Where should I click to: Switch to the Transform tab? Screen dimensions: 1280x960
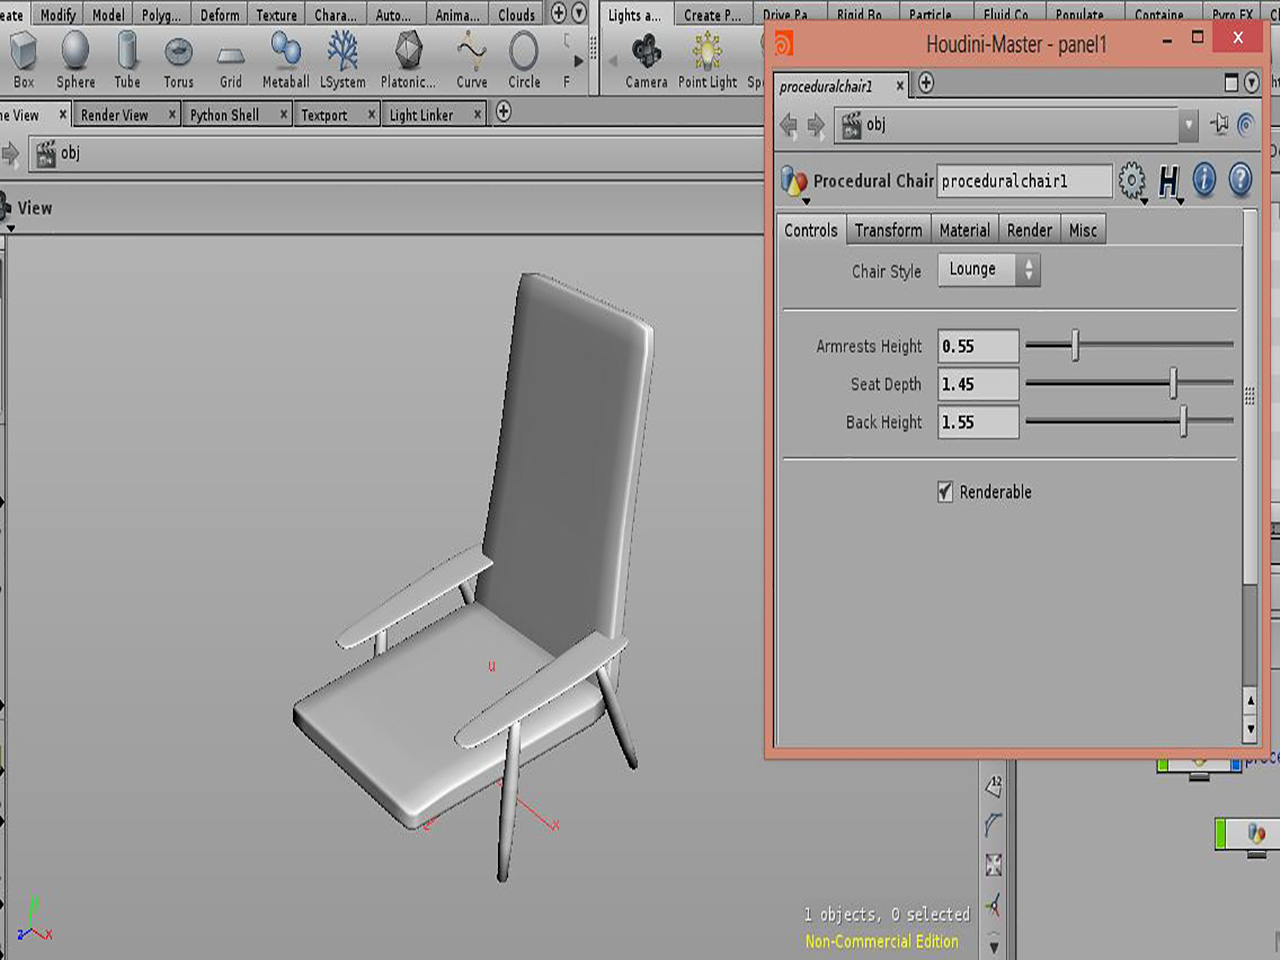point(888,230)
